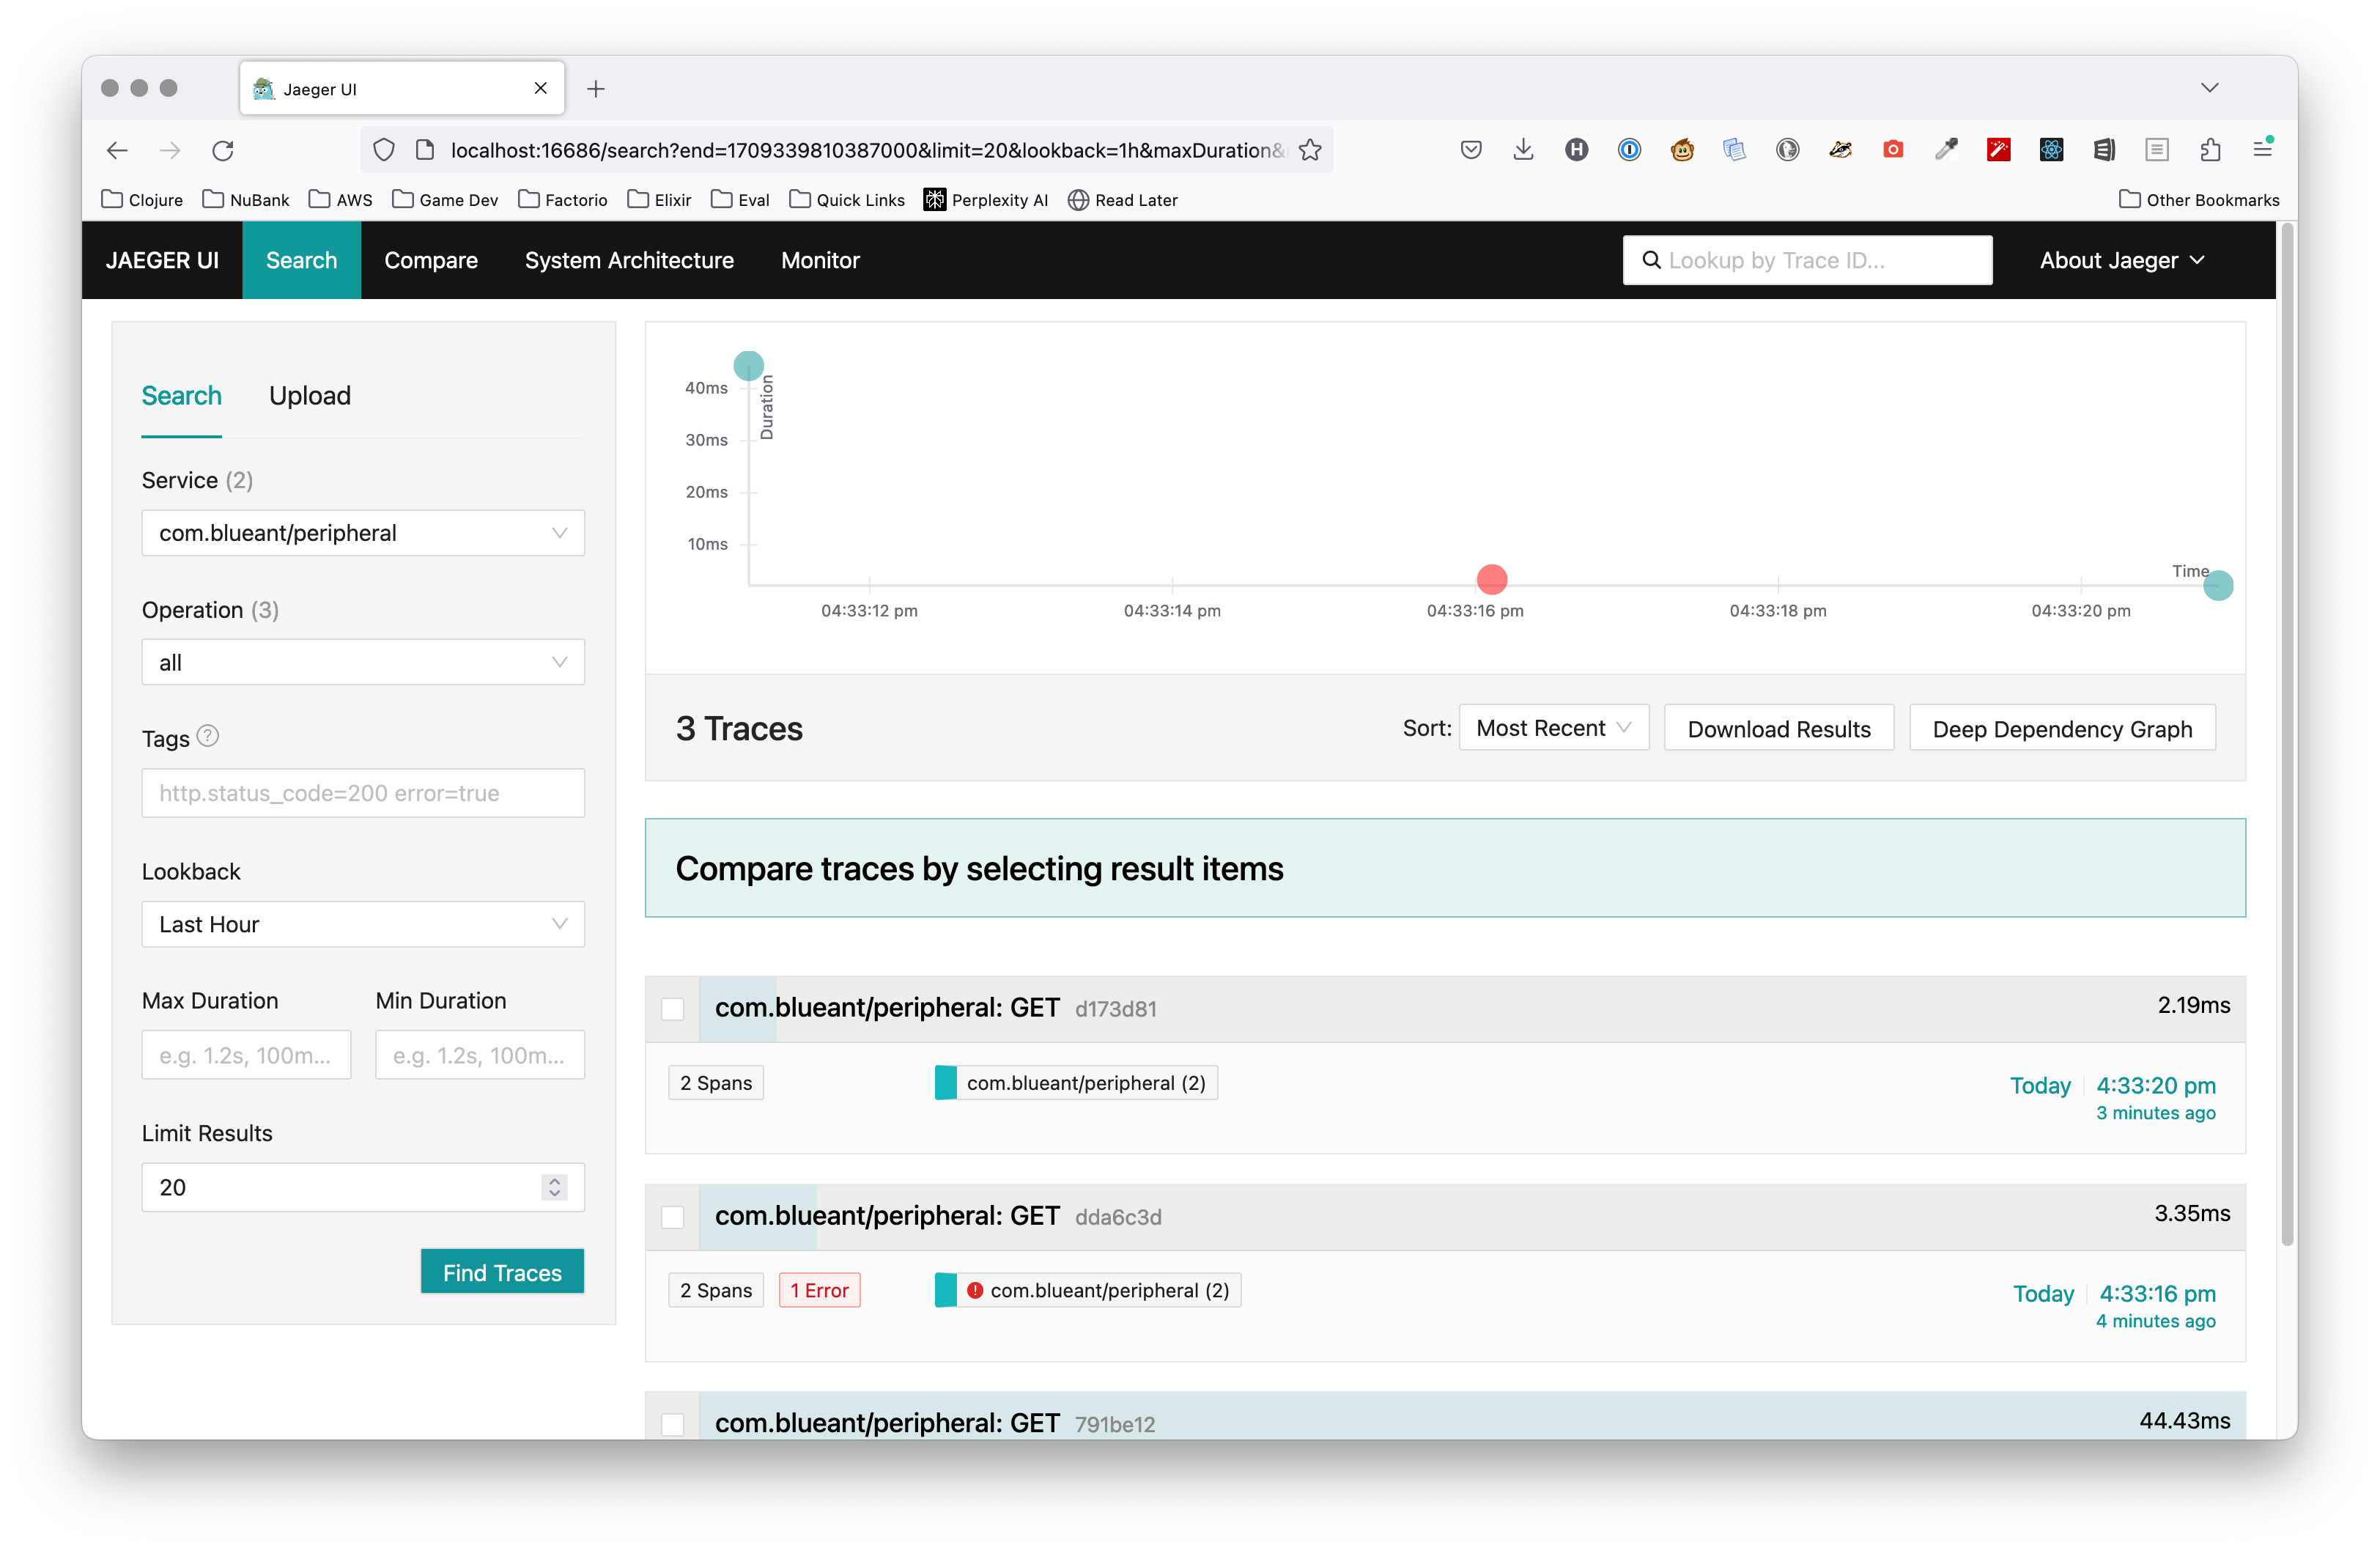Click the eyedropper color picker extension
Screen dimensions: 2380x1548
click(1946, 150)
